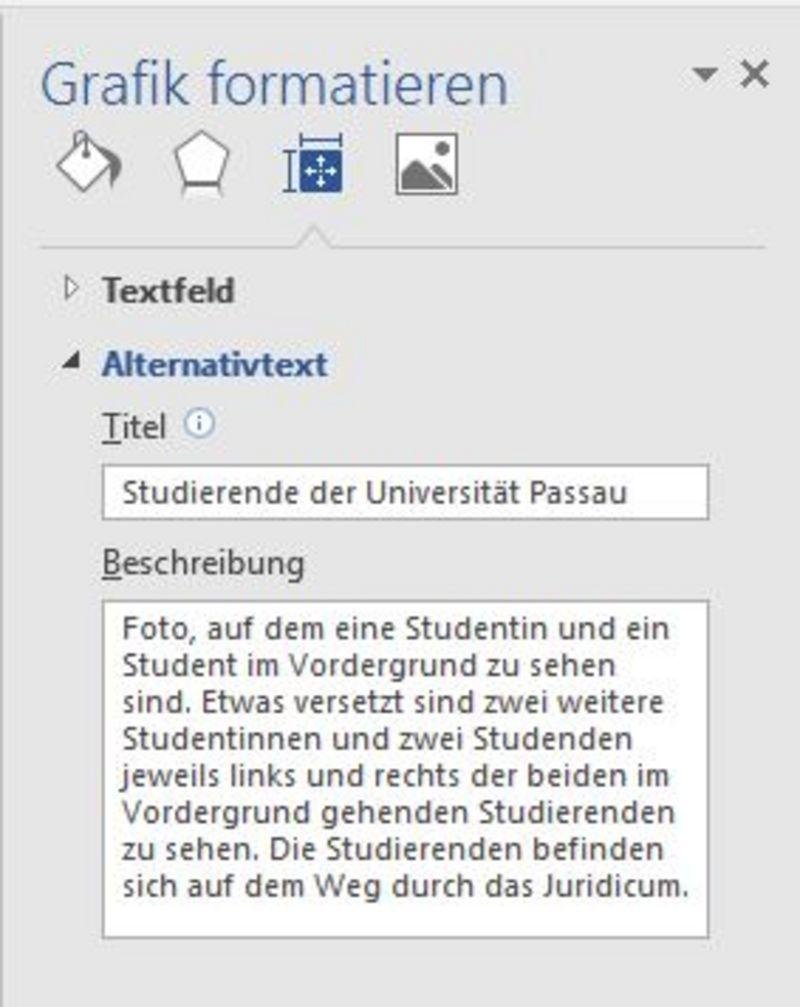Click the info icon beside Titel
The image size is (800, 1007).
(200, 424)
